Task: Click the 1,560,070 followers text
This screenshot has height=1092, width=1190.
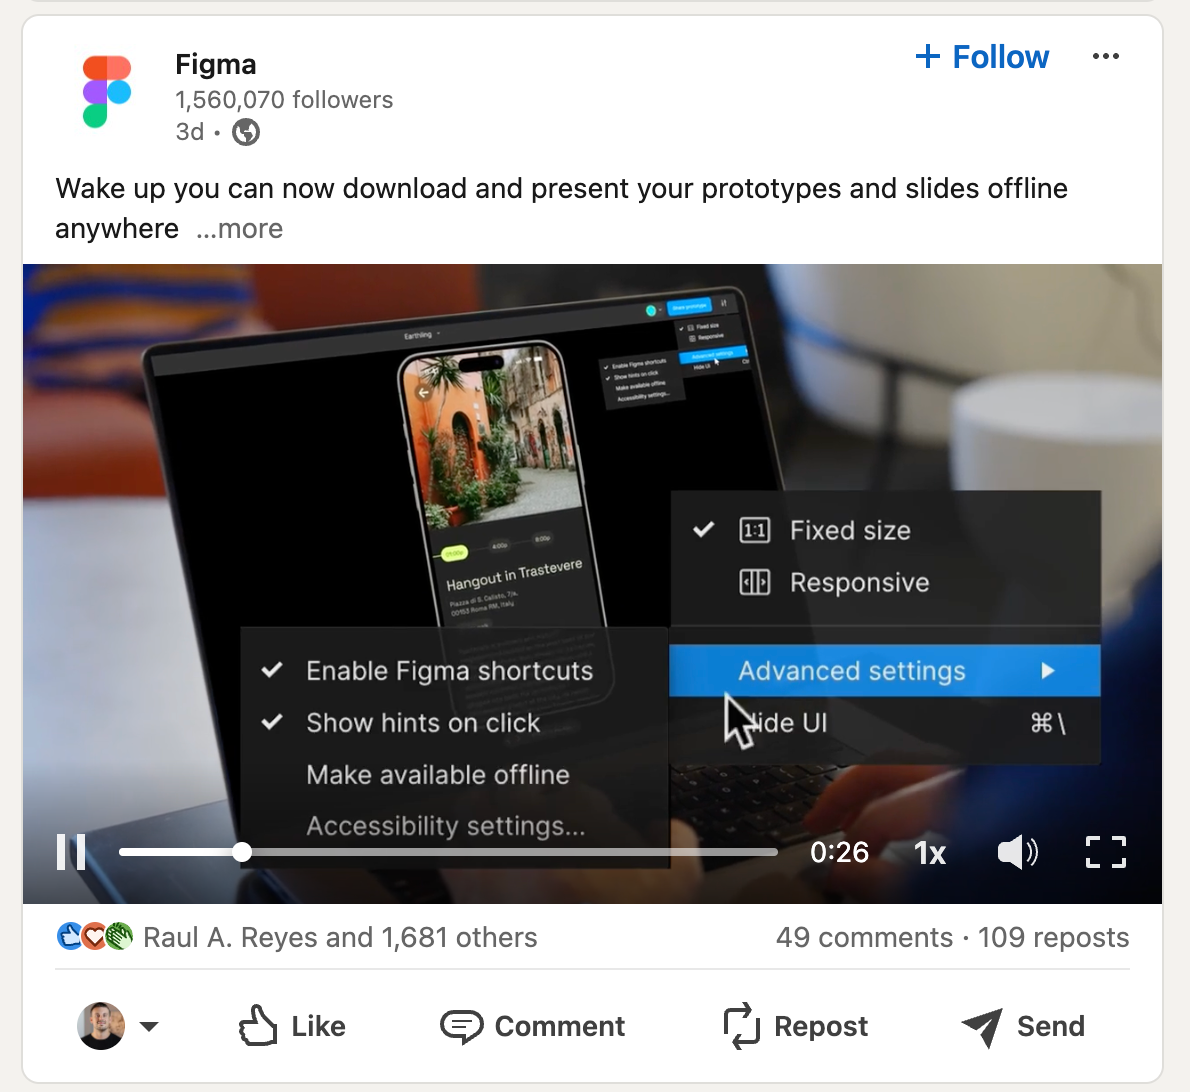Action: [284, 99]
